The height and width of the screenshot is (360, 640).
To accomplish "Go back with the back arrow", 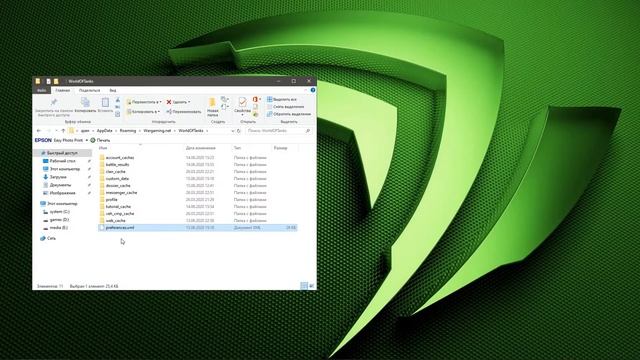I will tap(39, 131).
